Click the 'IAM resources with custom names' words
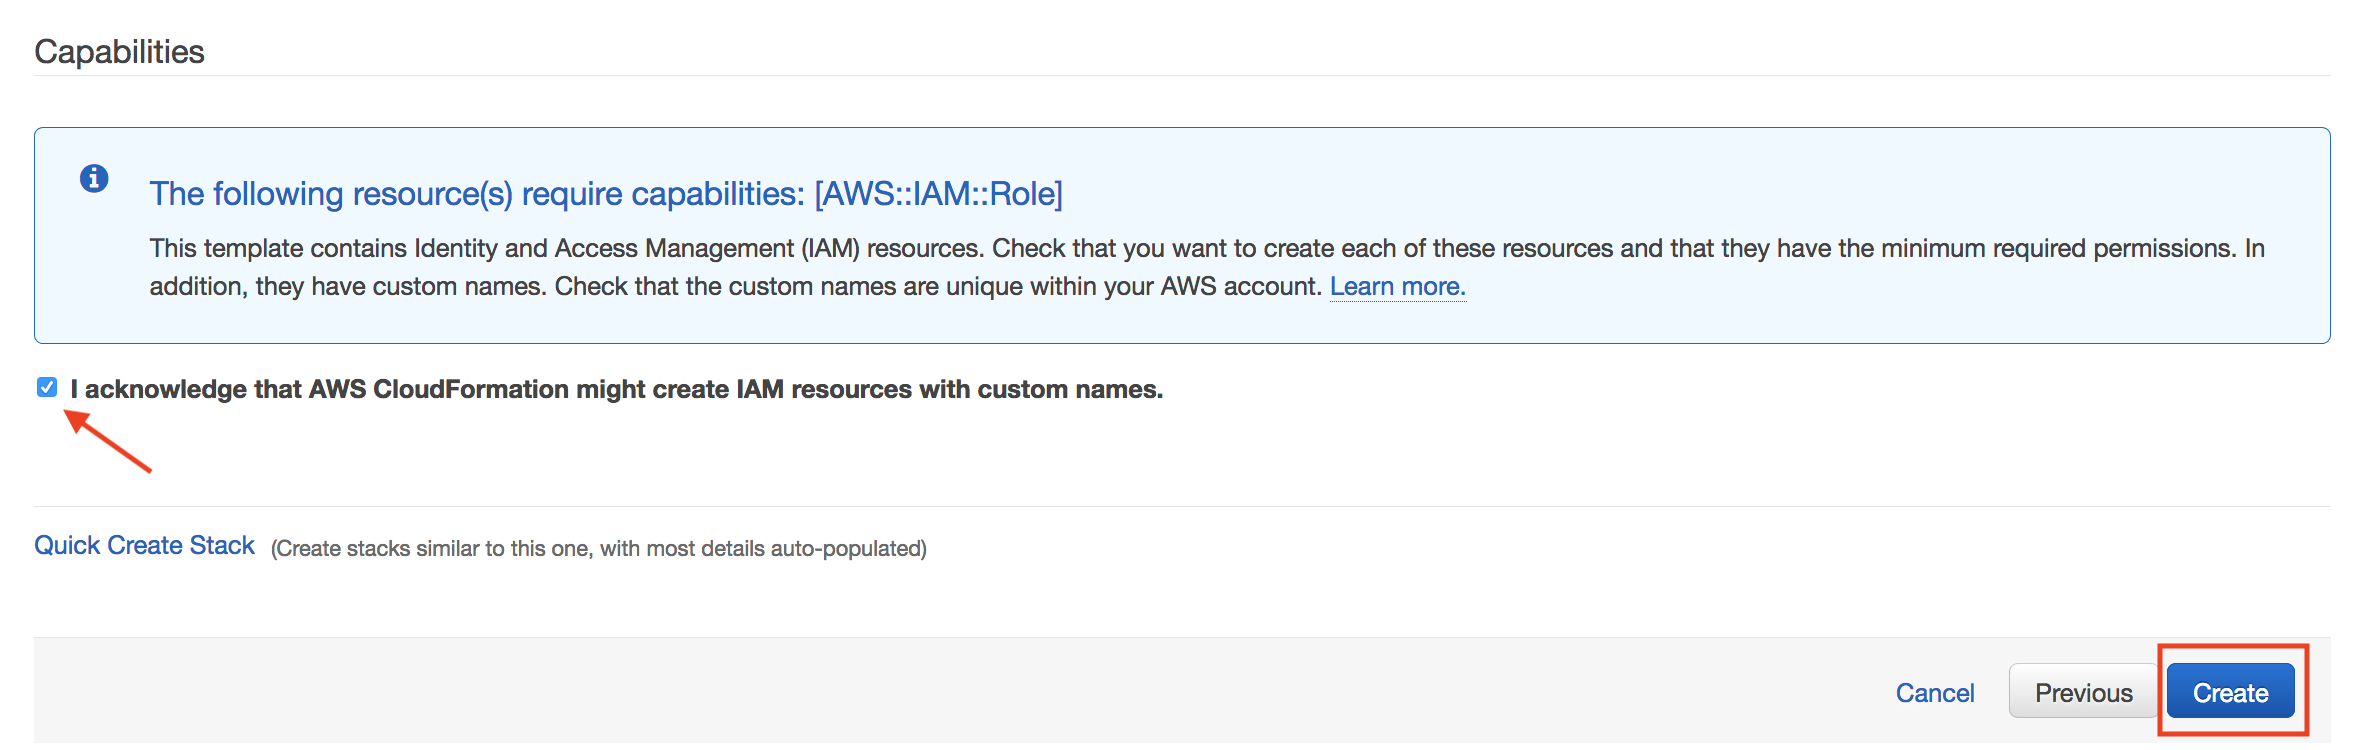The image size is (2364, 750). pyautogui.click(x=949, y=389)
